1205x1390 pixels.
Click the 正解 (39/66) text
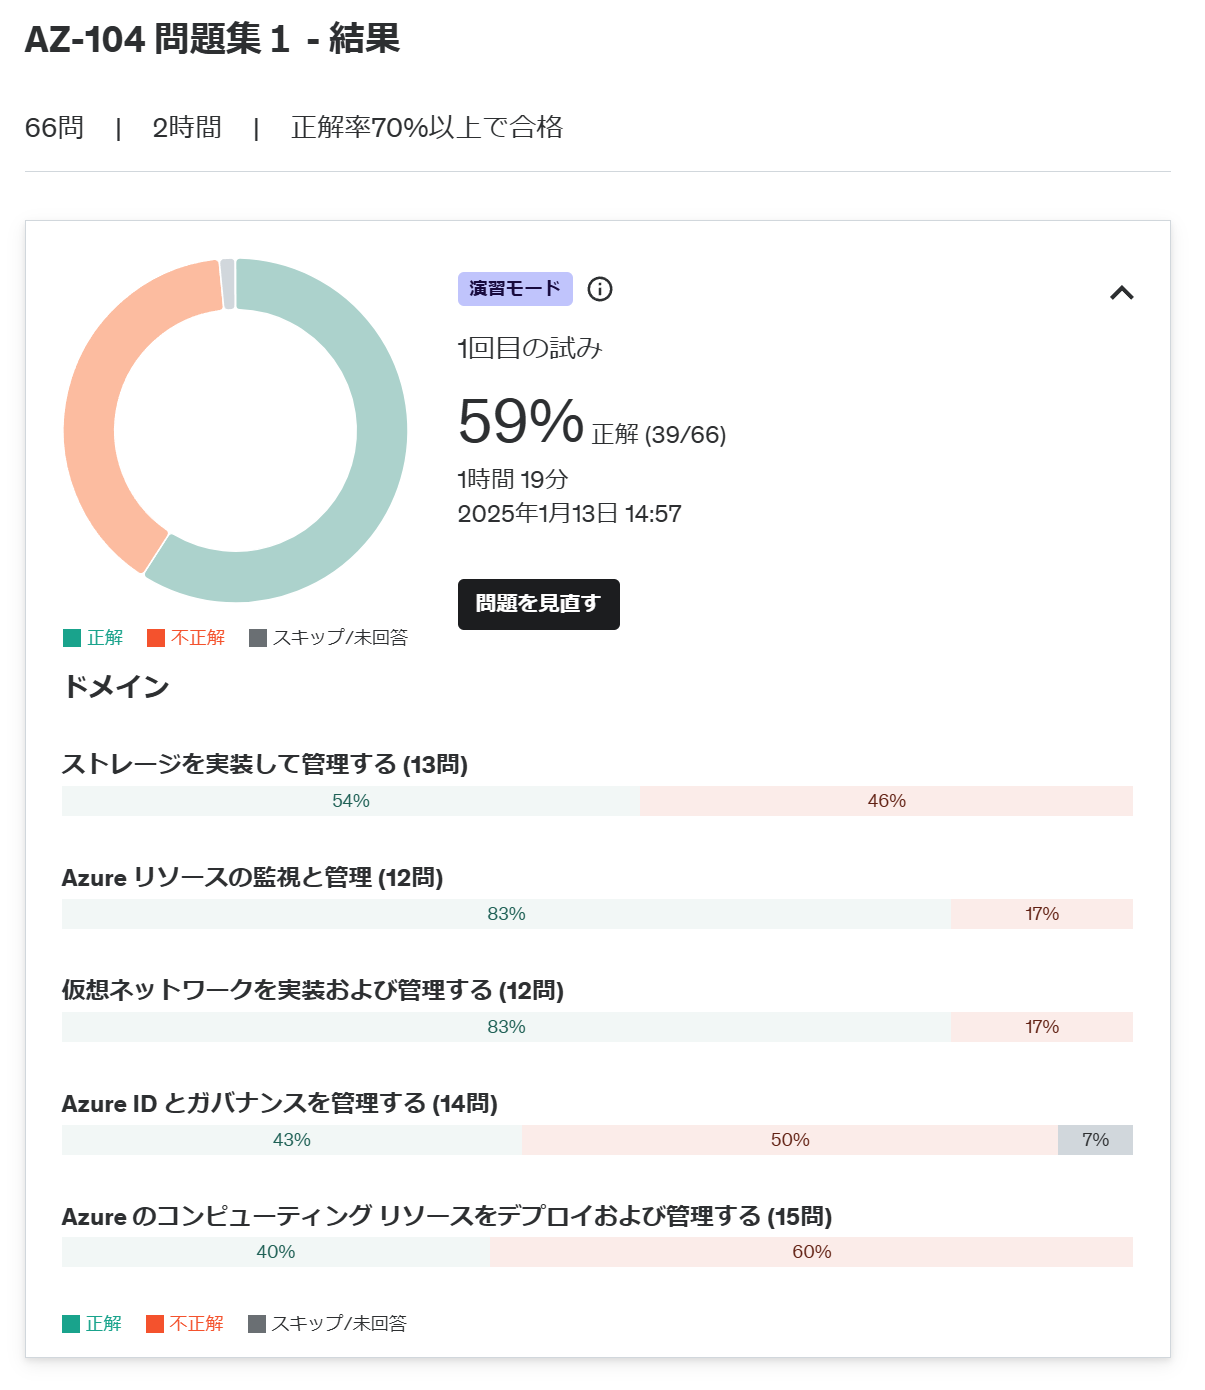[x=659, y=434]
